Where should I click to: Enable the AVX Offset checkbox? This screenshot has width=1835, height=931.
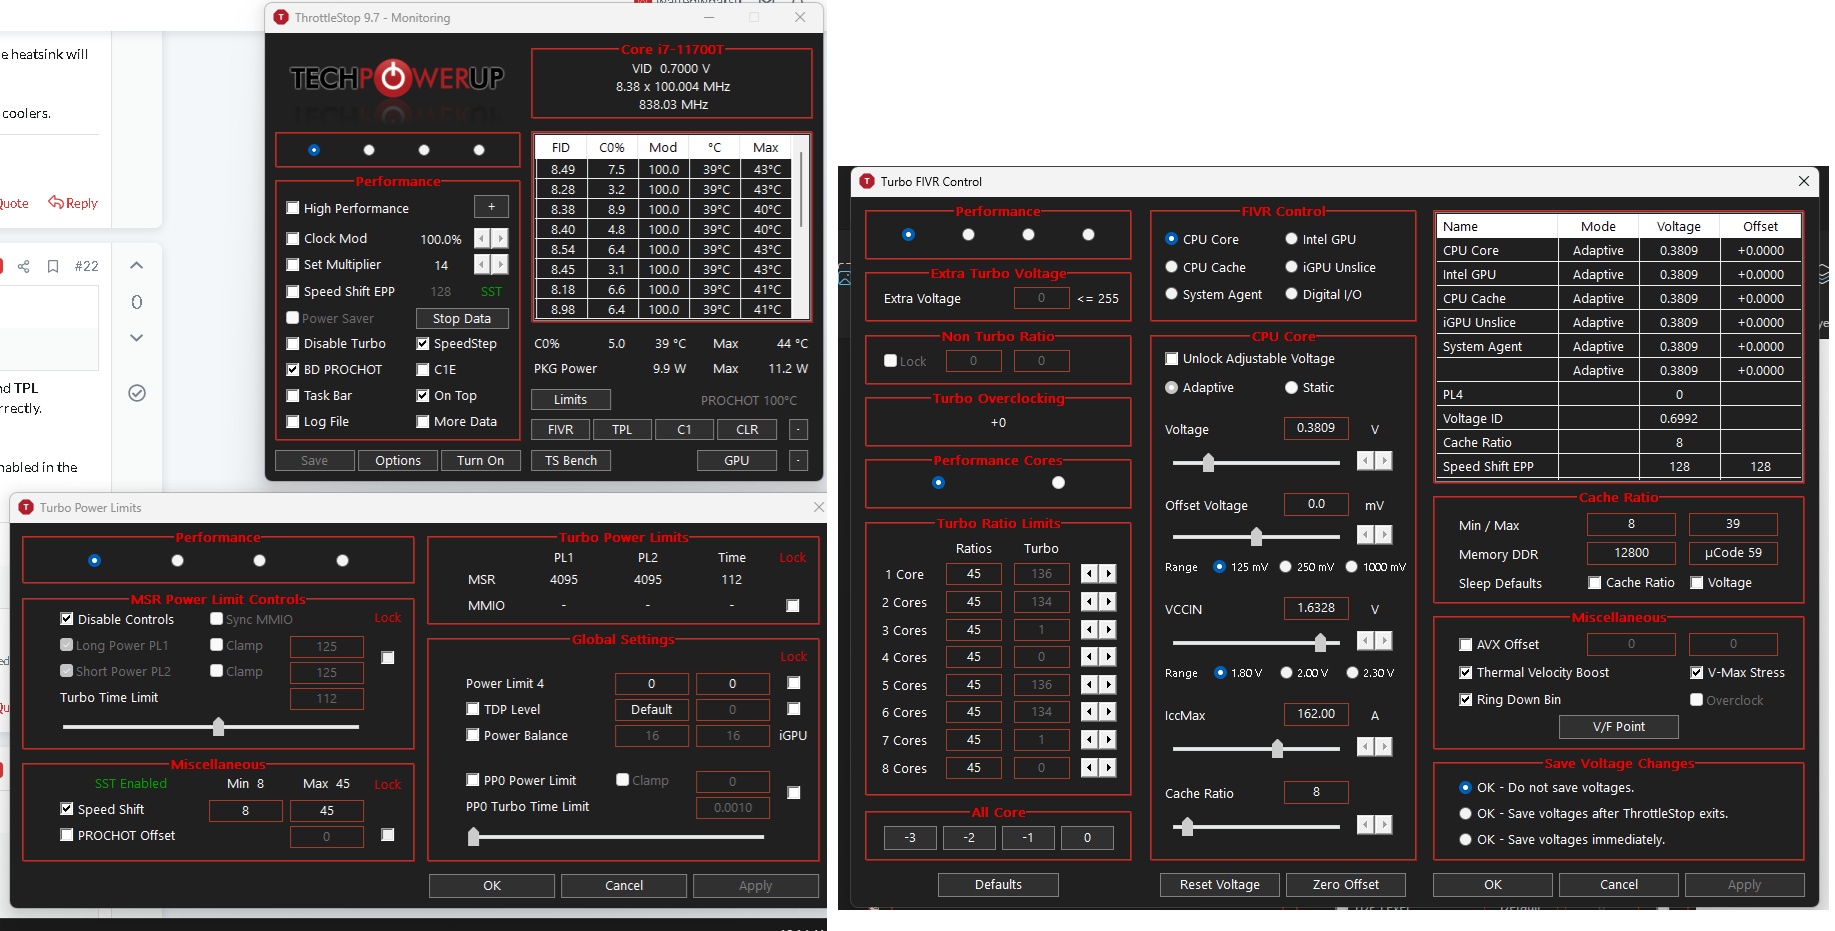1466,644
